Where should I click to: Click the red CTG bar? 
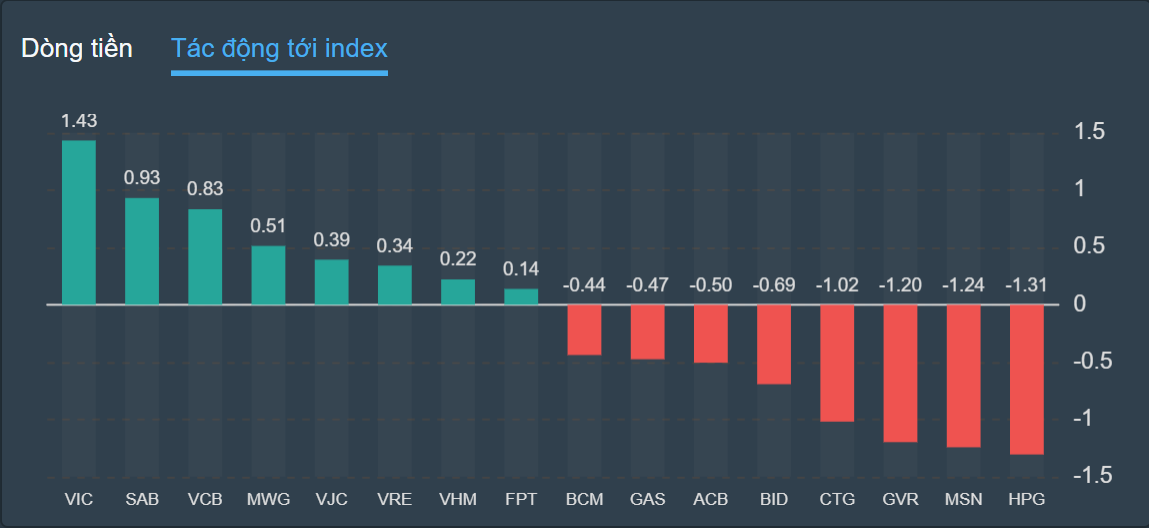coord(837,363)
